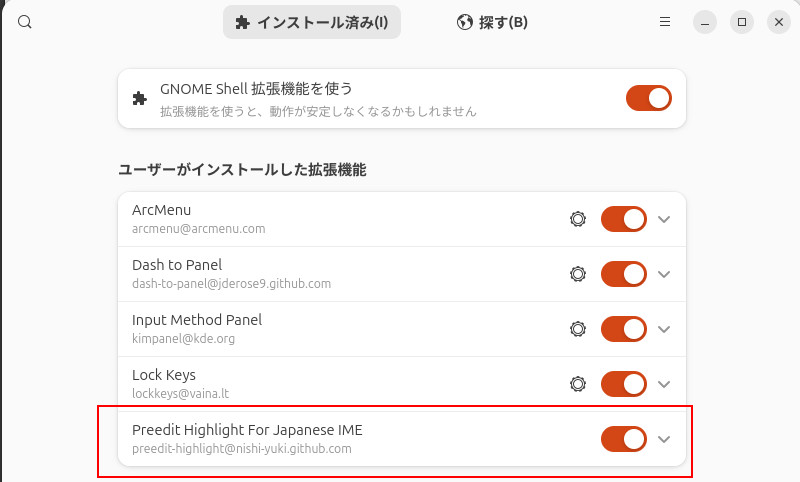
Task: Switch to the 探す browse tab
Action: tap(491, 22)
